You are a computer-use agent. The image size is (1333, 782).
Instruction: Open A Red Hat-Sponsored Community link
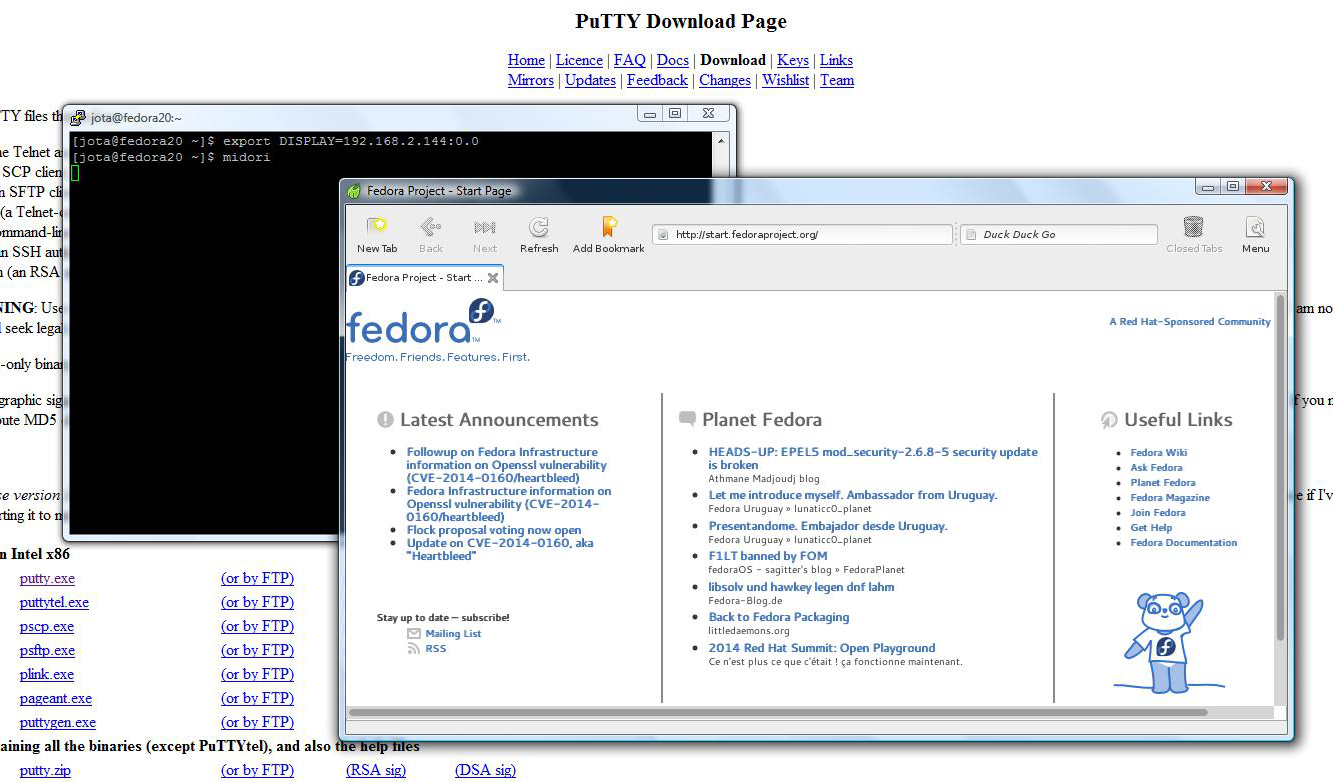tap(1190, 322)
